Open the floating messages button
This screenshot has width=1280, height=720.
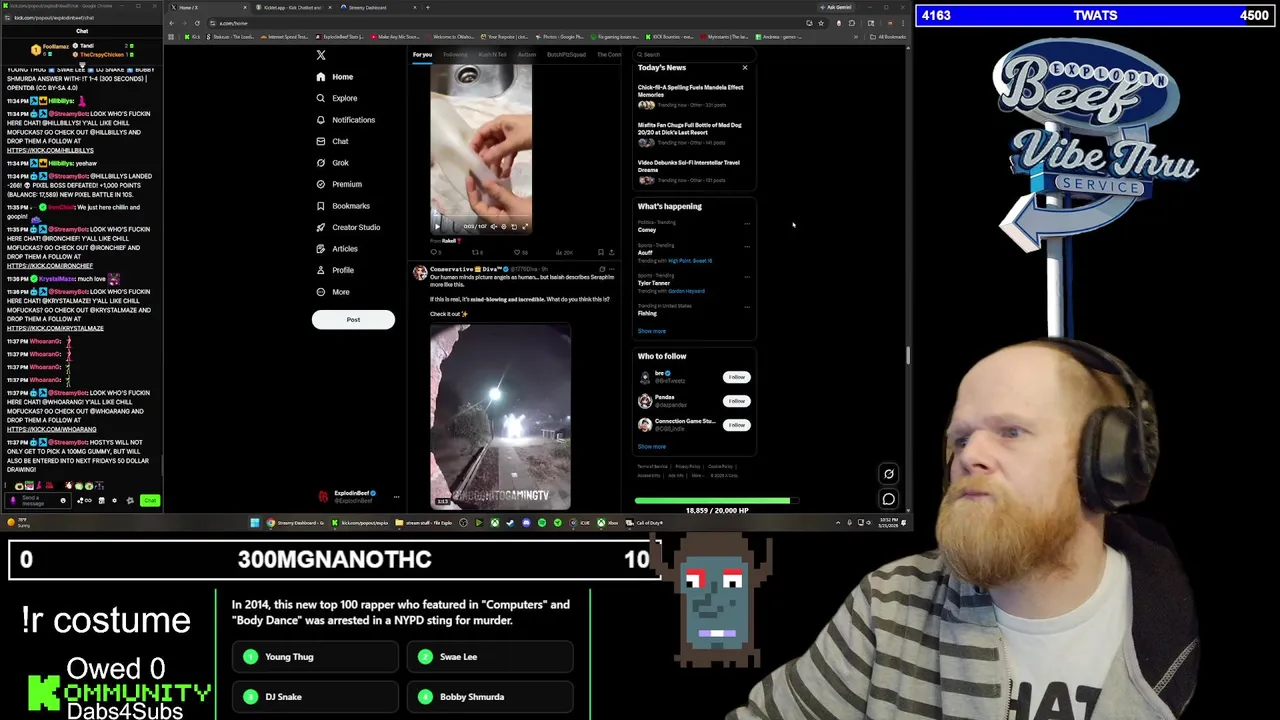pyautogui.click(x=888, y=499)
